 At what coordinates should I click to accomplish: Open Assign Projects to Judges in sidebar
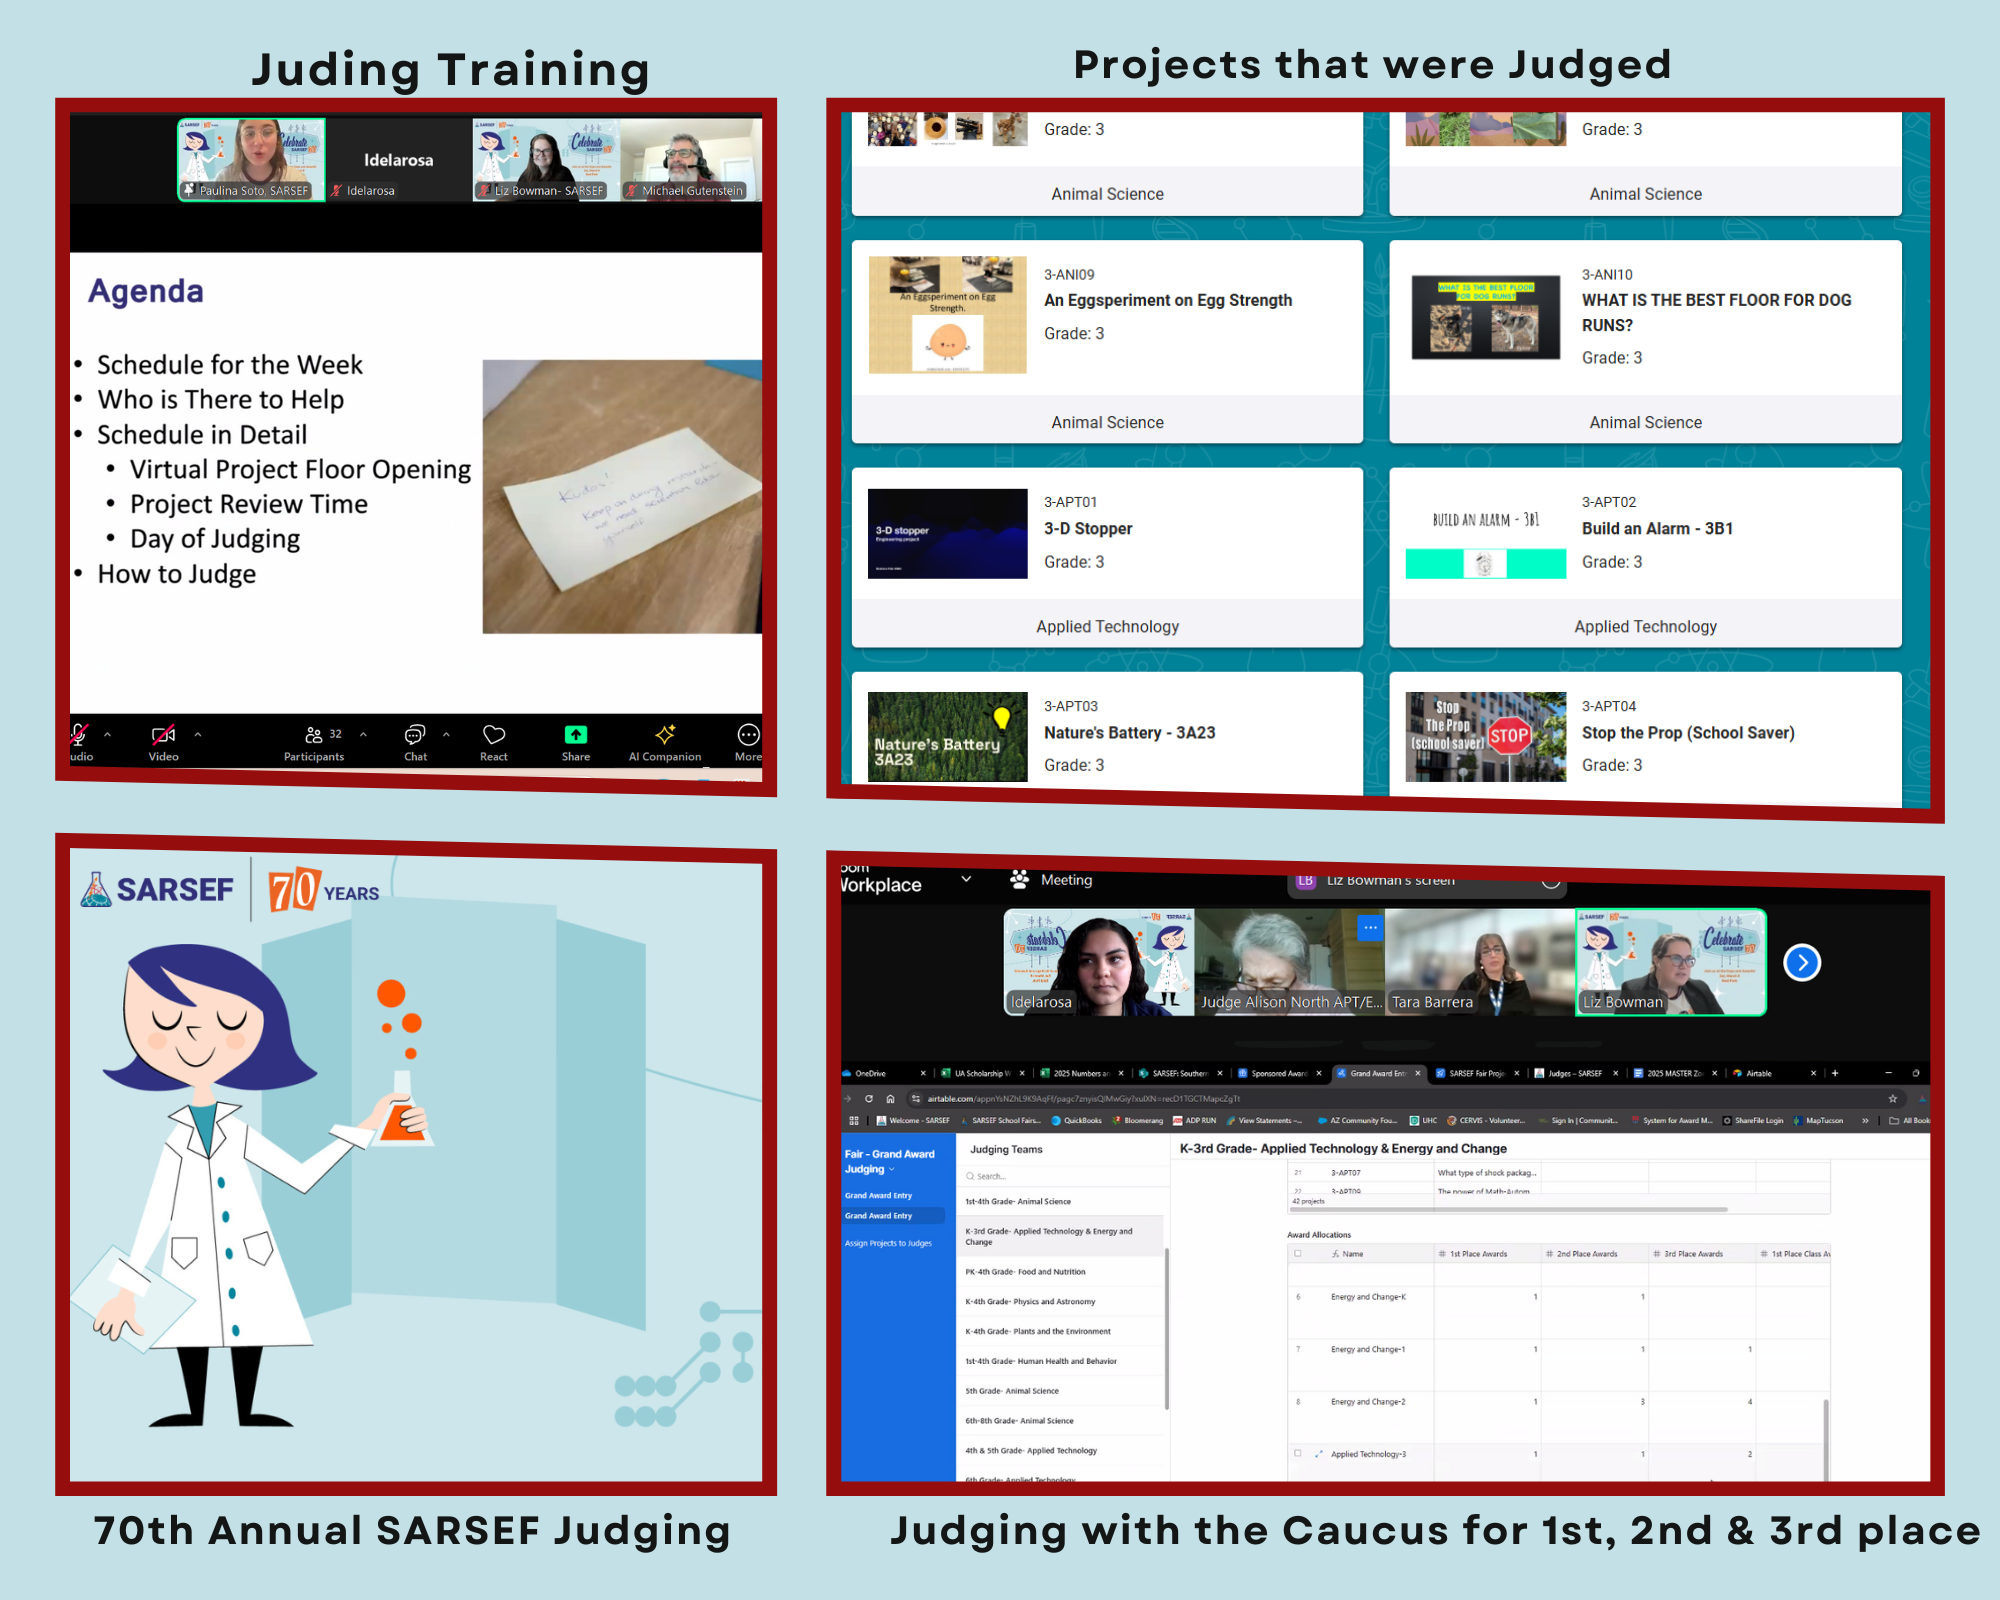pyautogui.click(x=888, y=1243)
